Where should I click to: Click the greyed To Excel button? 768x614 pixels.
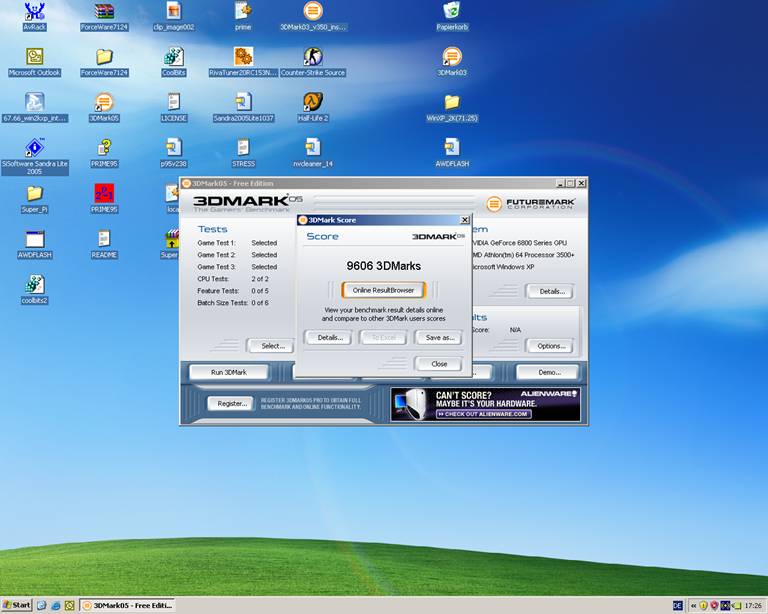pyautogui.click(x=384, y=337)
